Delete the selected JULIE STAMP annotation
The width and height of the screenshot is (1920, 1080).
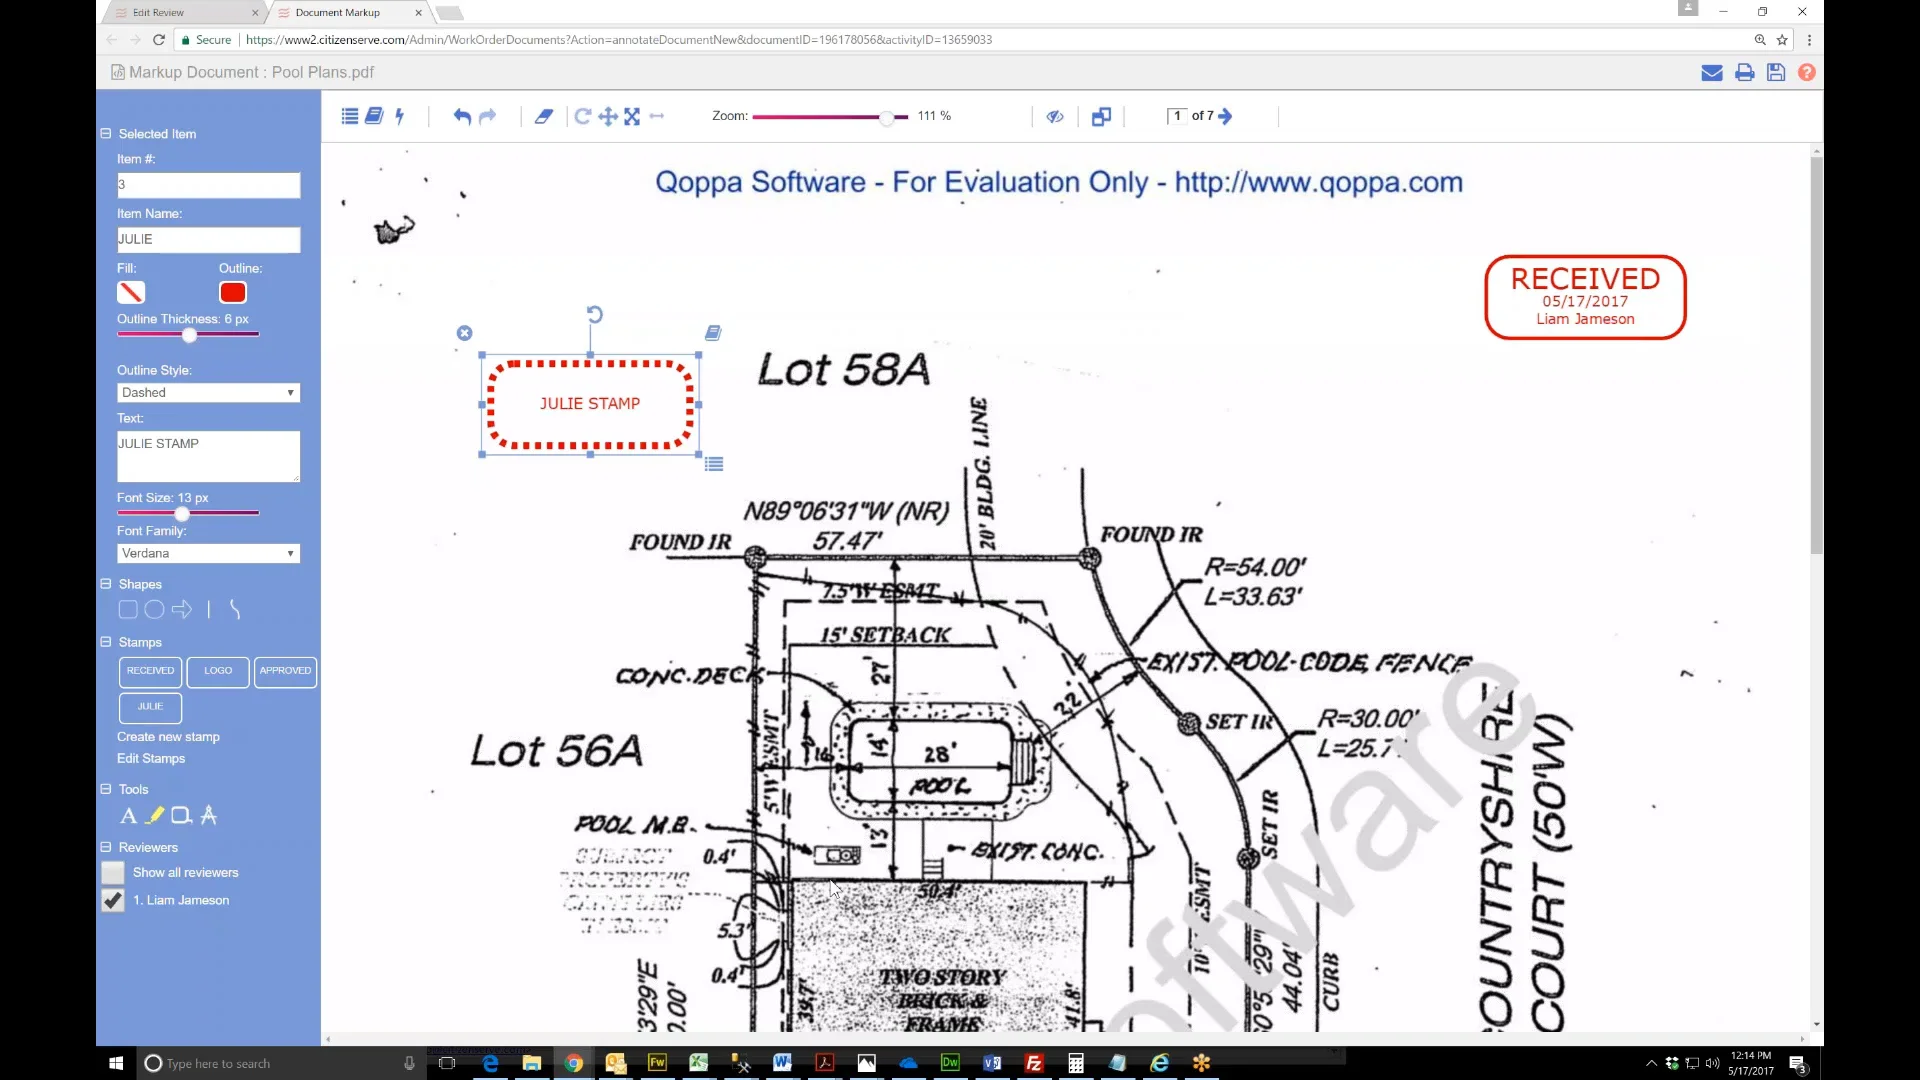(464, 333)
